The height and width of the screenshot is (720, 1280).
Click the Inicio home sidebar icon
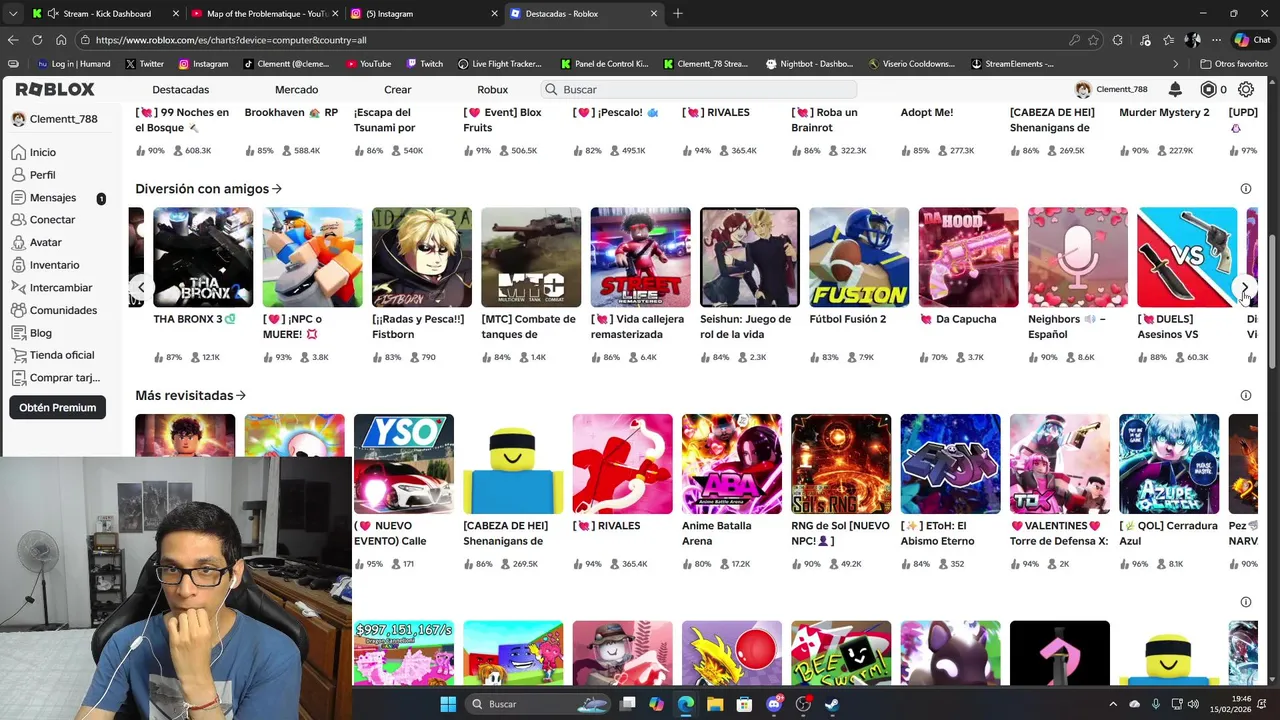click(x=19, y=152)
